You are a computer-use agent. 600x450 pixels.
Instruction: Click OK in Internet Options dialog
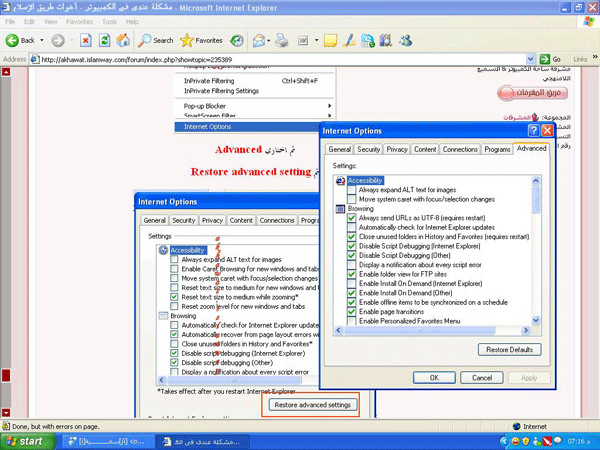(x=434, y=378)
